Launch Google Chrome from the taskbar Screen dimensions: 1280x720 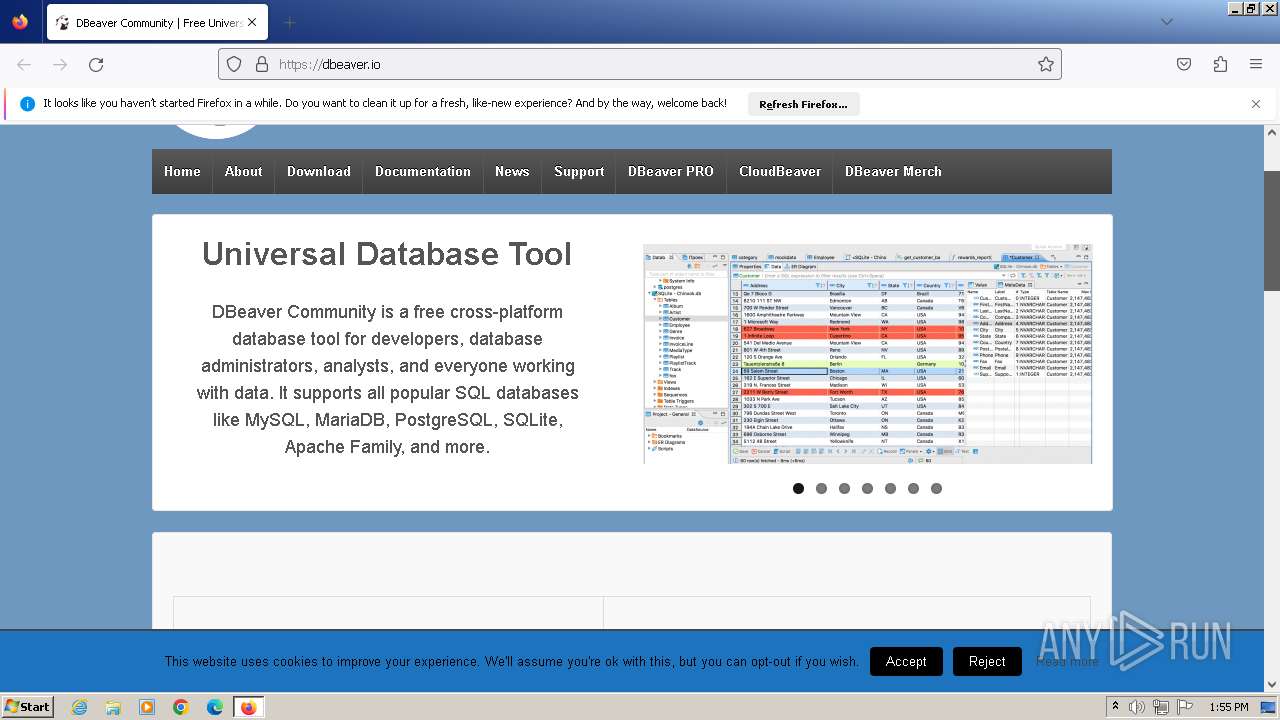pos(181,707)
